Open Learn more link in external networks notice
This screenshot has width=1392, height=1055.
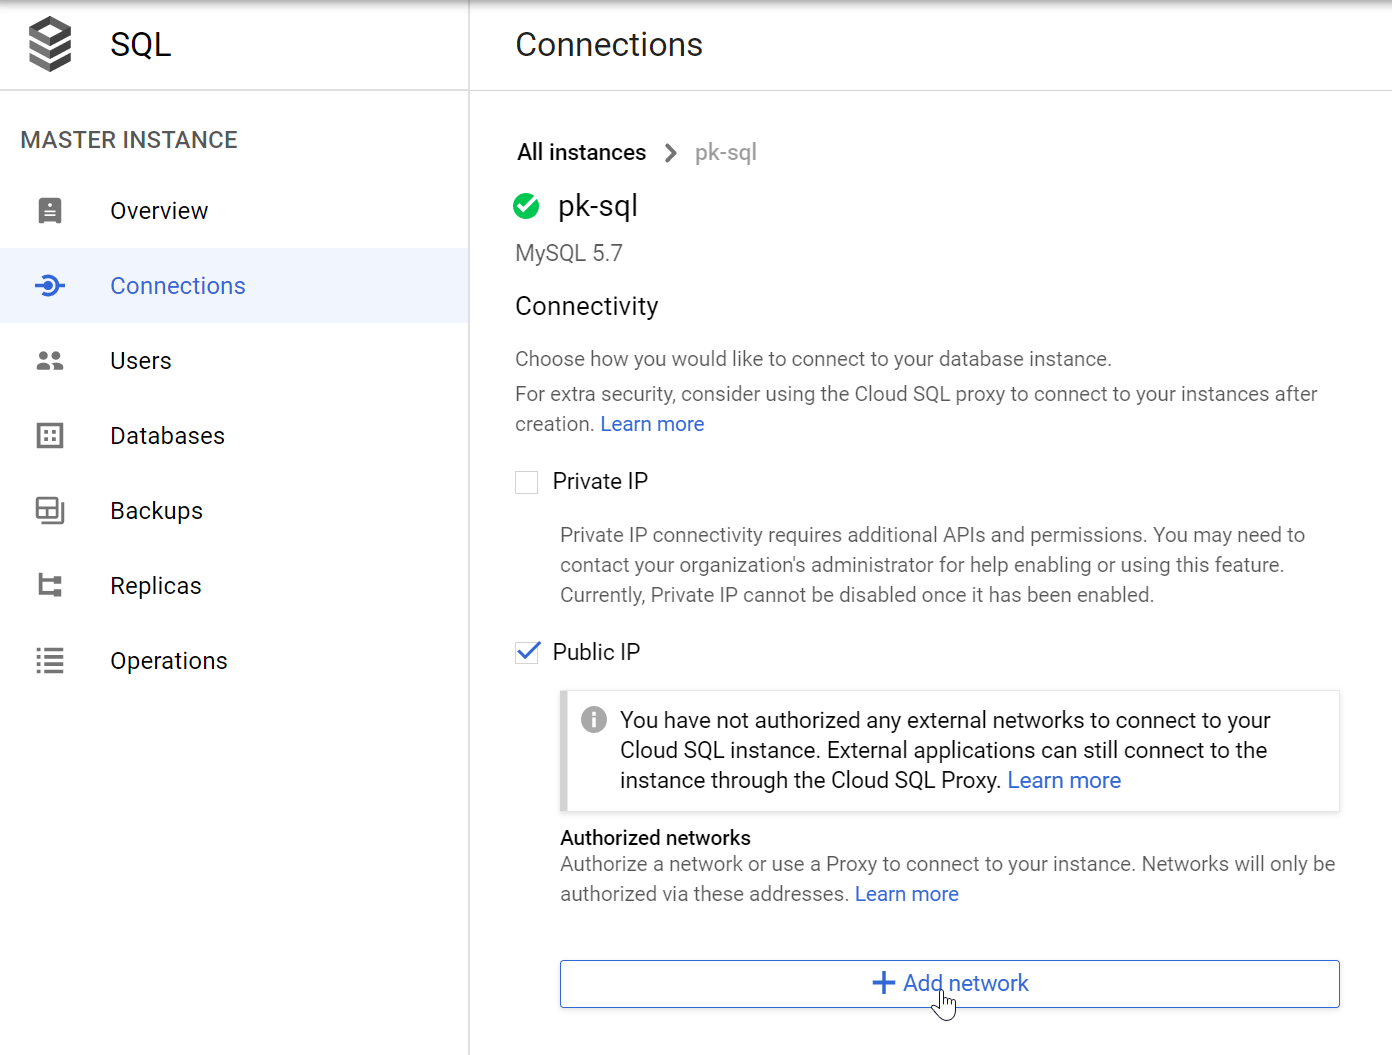pos(1064,780)
